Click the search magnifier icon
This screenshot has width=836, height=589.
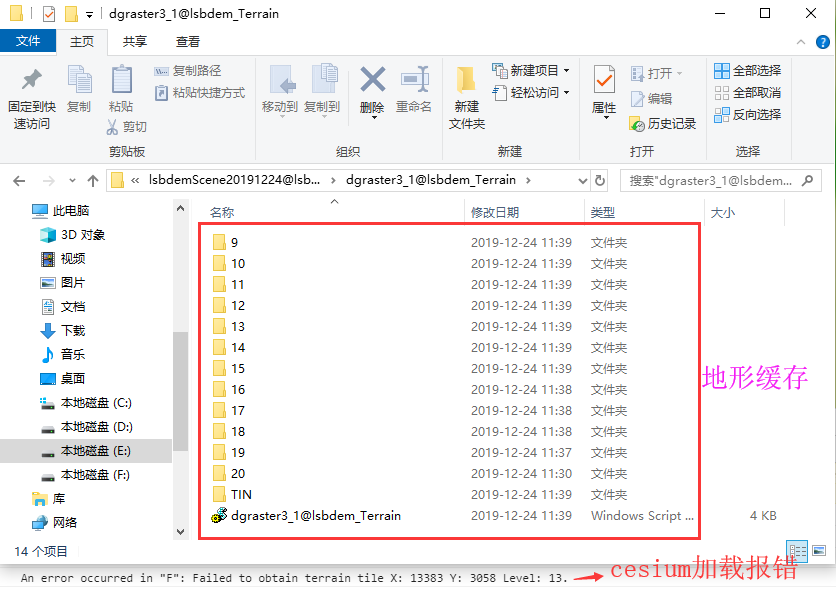point(808,181)
